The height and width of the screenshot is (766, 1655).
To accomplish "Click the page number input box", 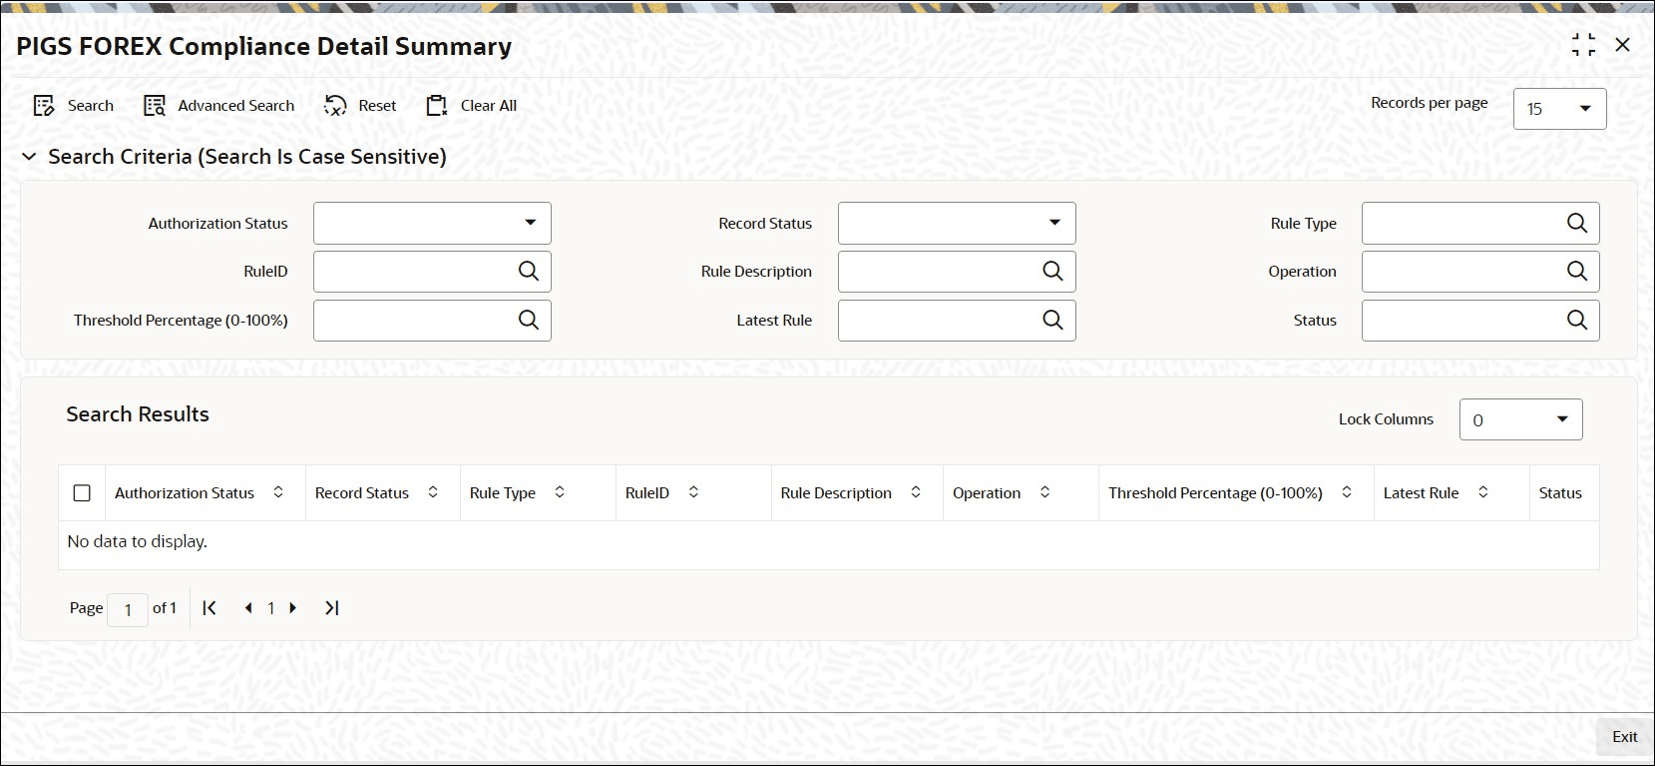I will click(128, 609).
